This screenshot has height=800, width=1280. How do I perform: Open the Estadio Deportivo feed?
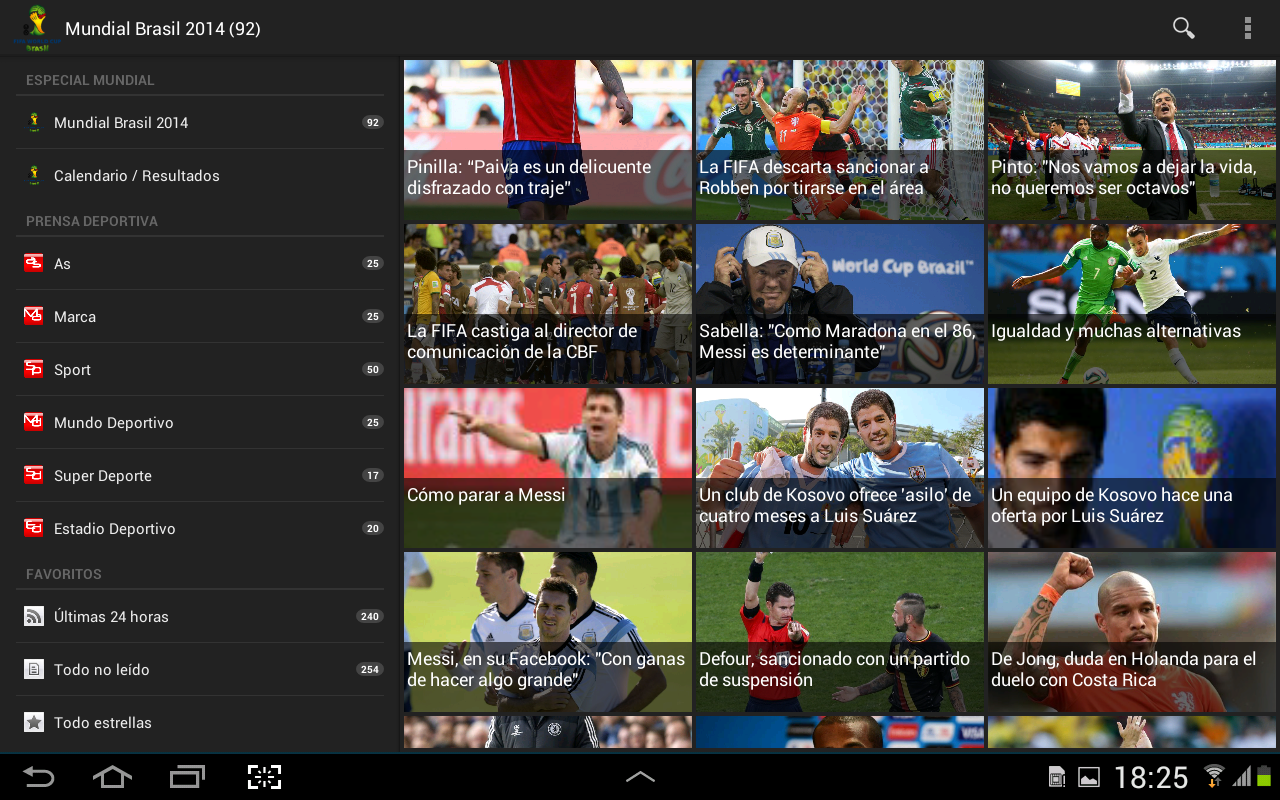point(200,528)
